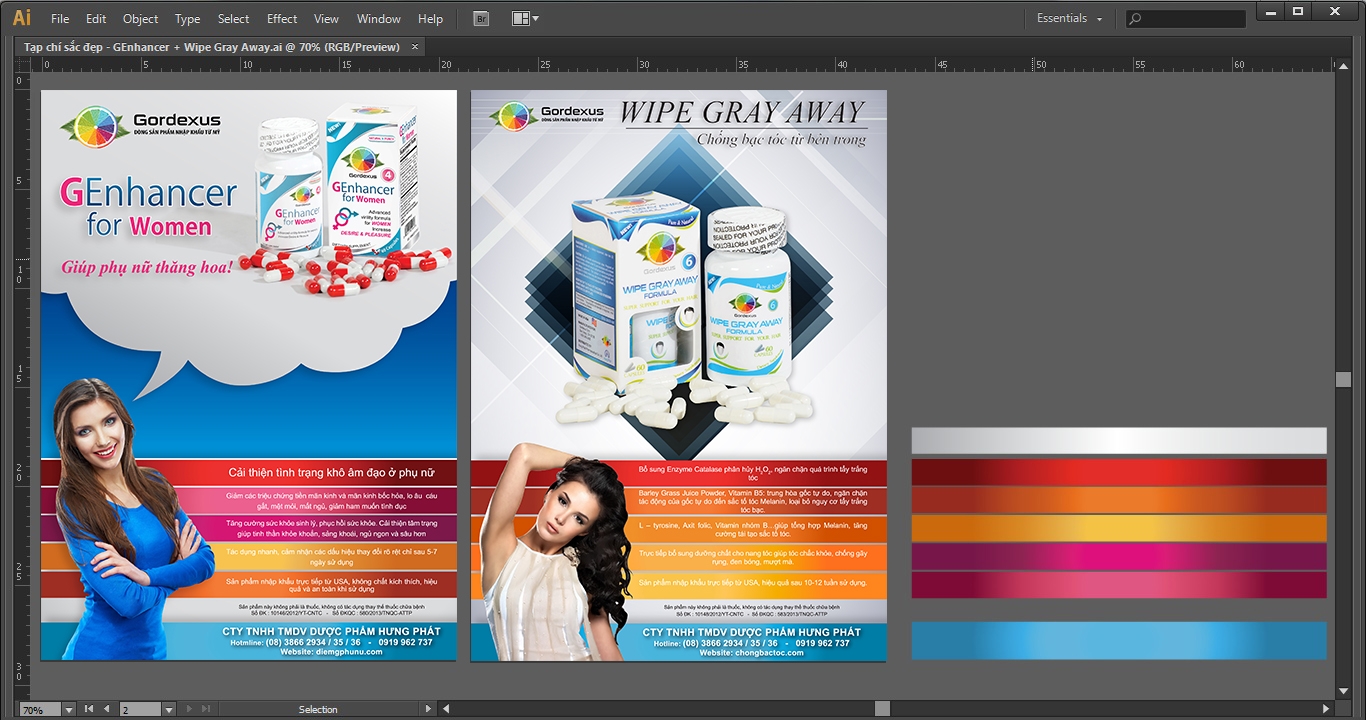Open the Arrange Documents layout dropdown
The width and height of the screenshot is (1366, 720).
[x=525, y=18]
